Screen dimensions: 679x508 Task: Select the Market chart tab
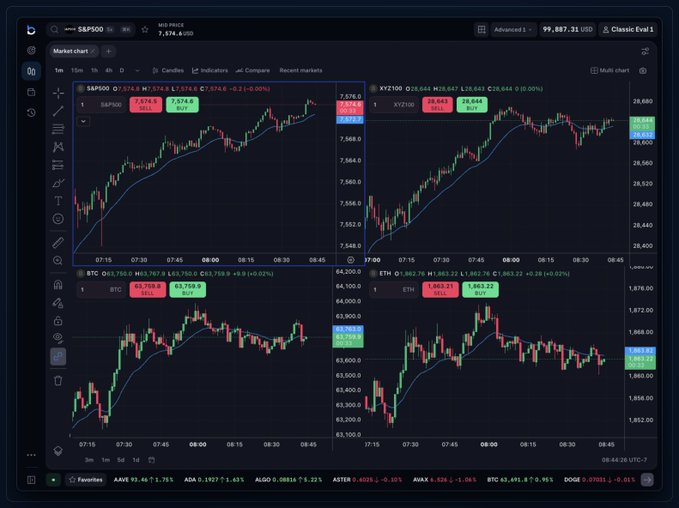(70, 51)
